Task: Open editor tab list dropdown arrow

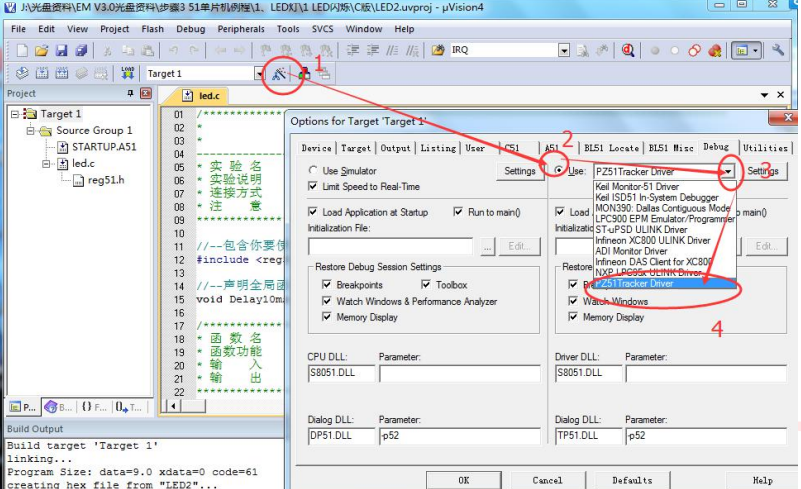Action: (x=764, y=95)
